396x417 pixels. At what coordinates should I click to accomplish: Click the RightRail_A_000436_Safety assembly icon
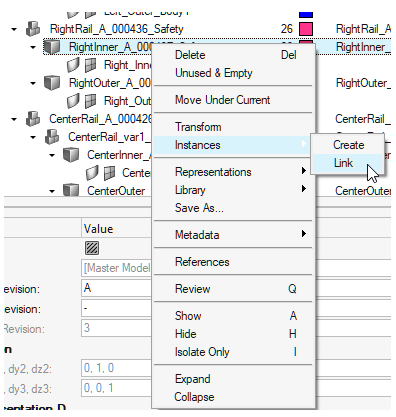click(33, 29)
